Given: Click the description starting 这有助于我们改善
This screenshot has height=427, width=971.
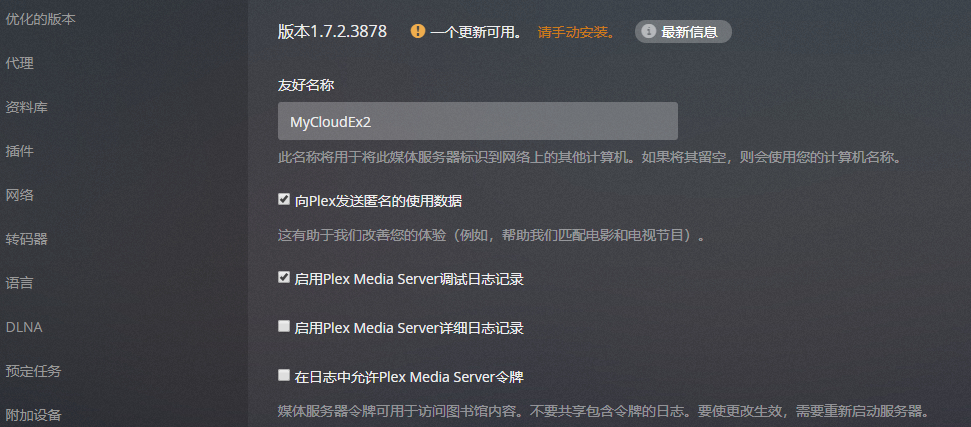Looking at the screenshot, I should (491, 236).
